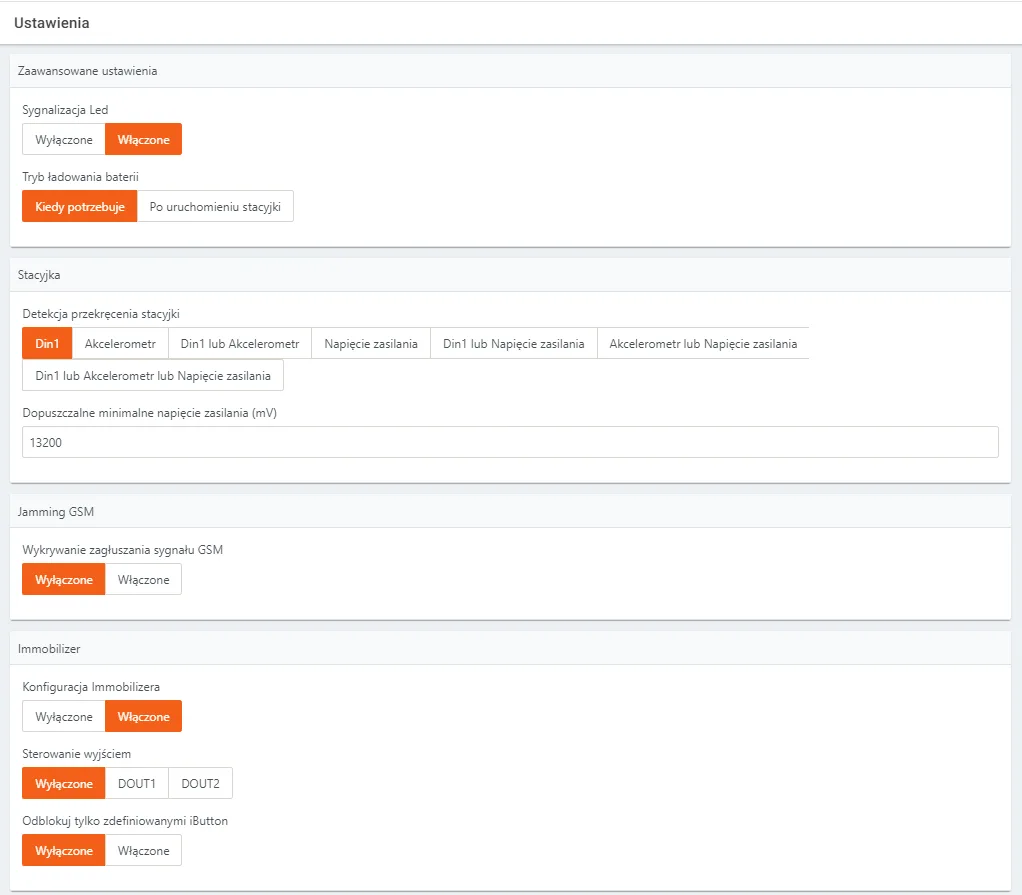Select 'Po uruchomieniu stacyjki' battery charging mode
Viewport: 1022px width, 895px height.
tap(215, 207)
